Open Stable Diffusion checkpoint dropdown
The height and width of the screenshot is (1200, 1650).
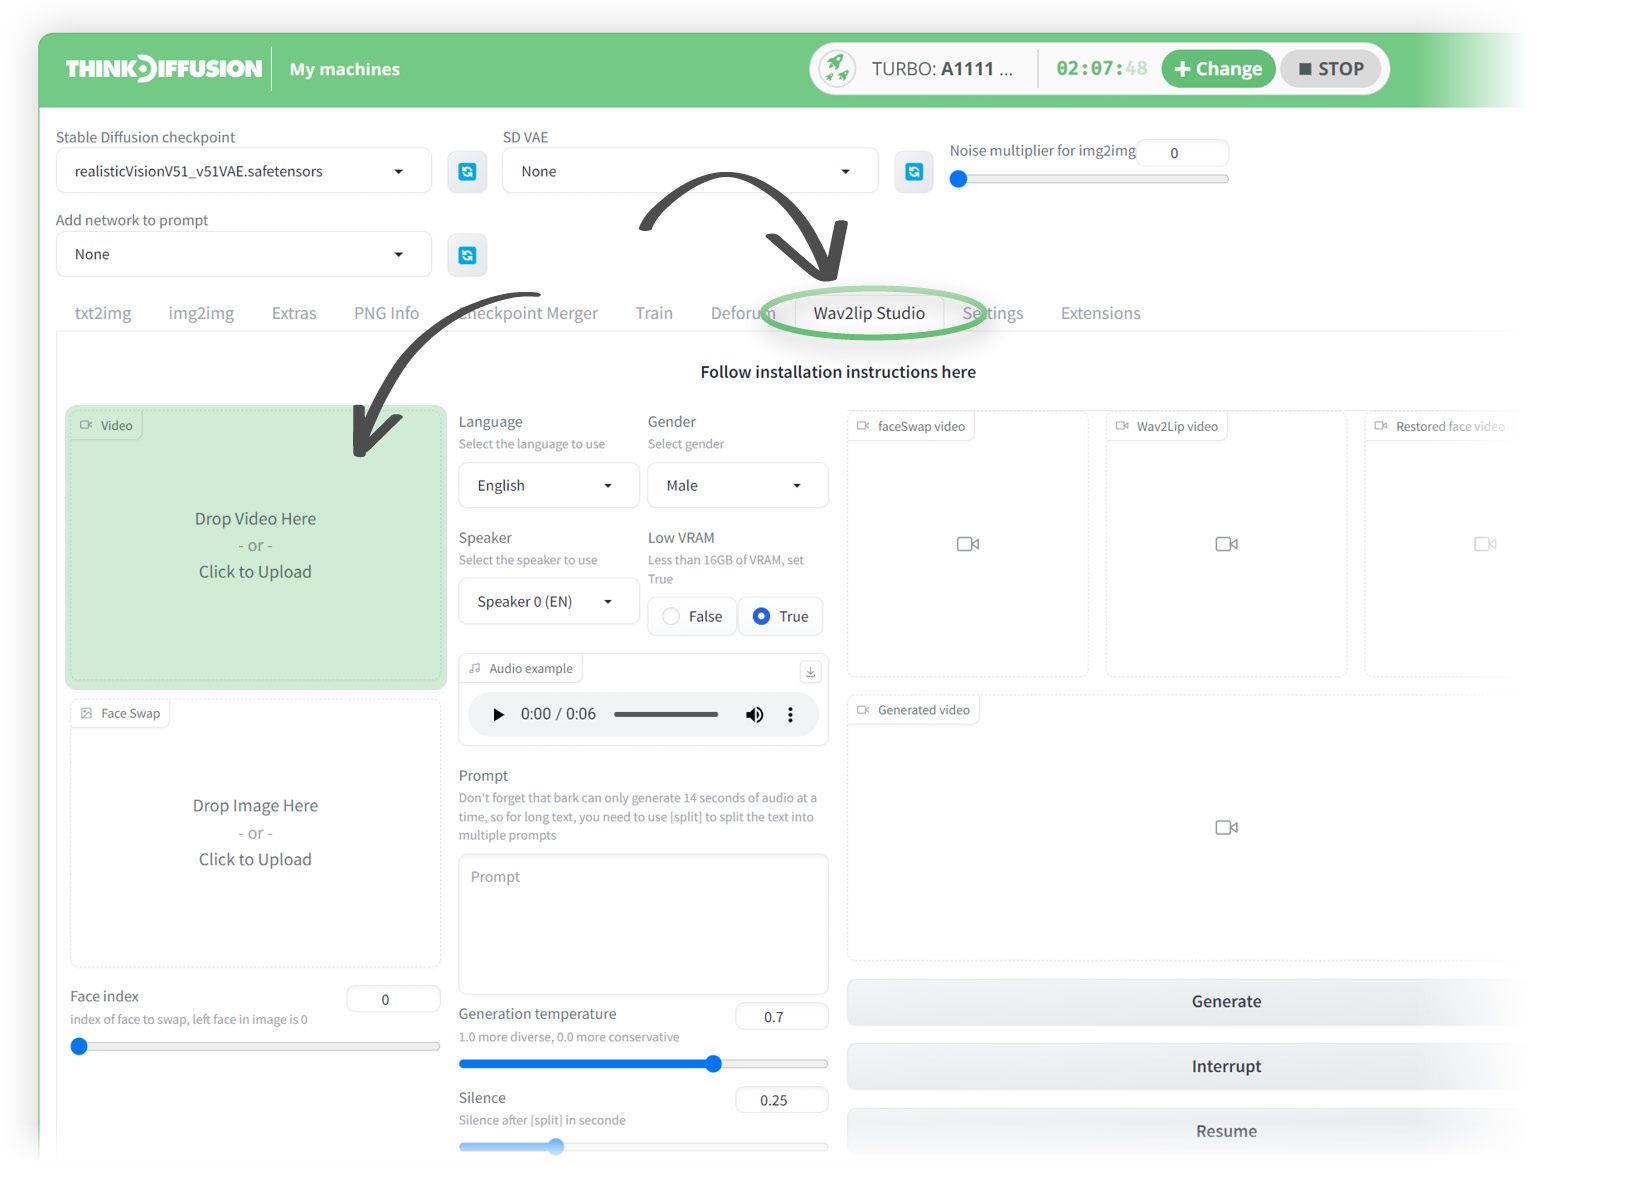coord(244,171)
